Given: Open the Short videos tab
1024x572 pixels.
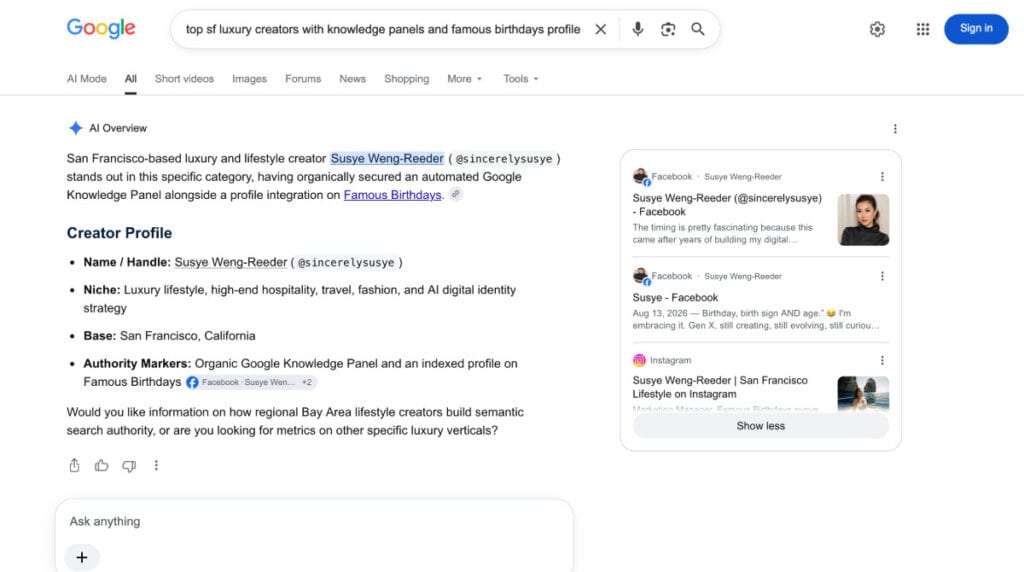Looking at the screenshot, I should [184, 78].
